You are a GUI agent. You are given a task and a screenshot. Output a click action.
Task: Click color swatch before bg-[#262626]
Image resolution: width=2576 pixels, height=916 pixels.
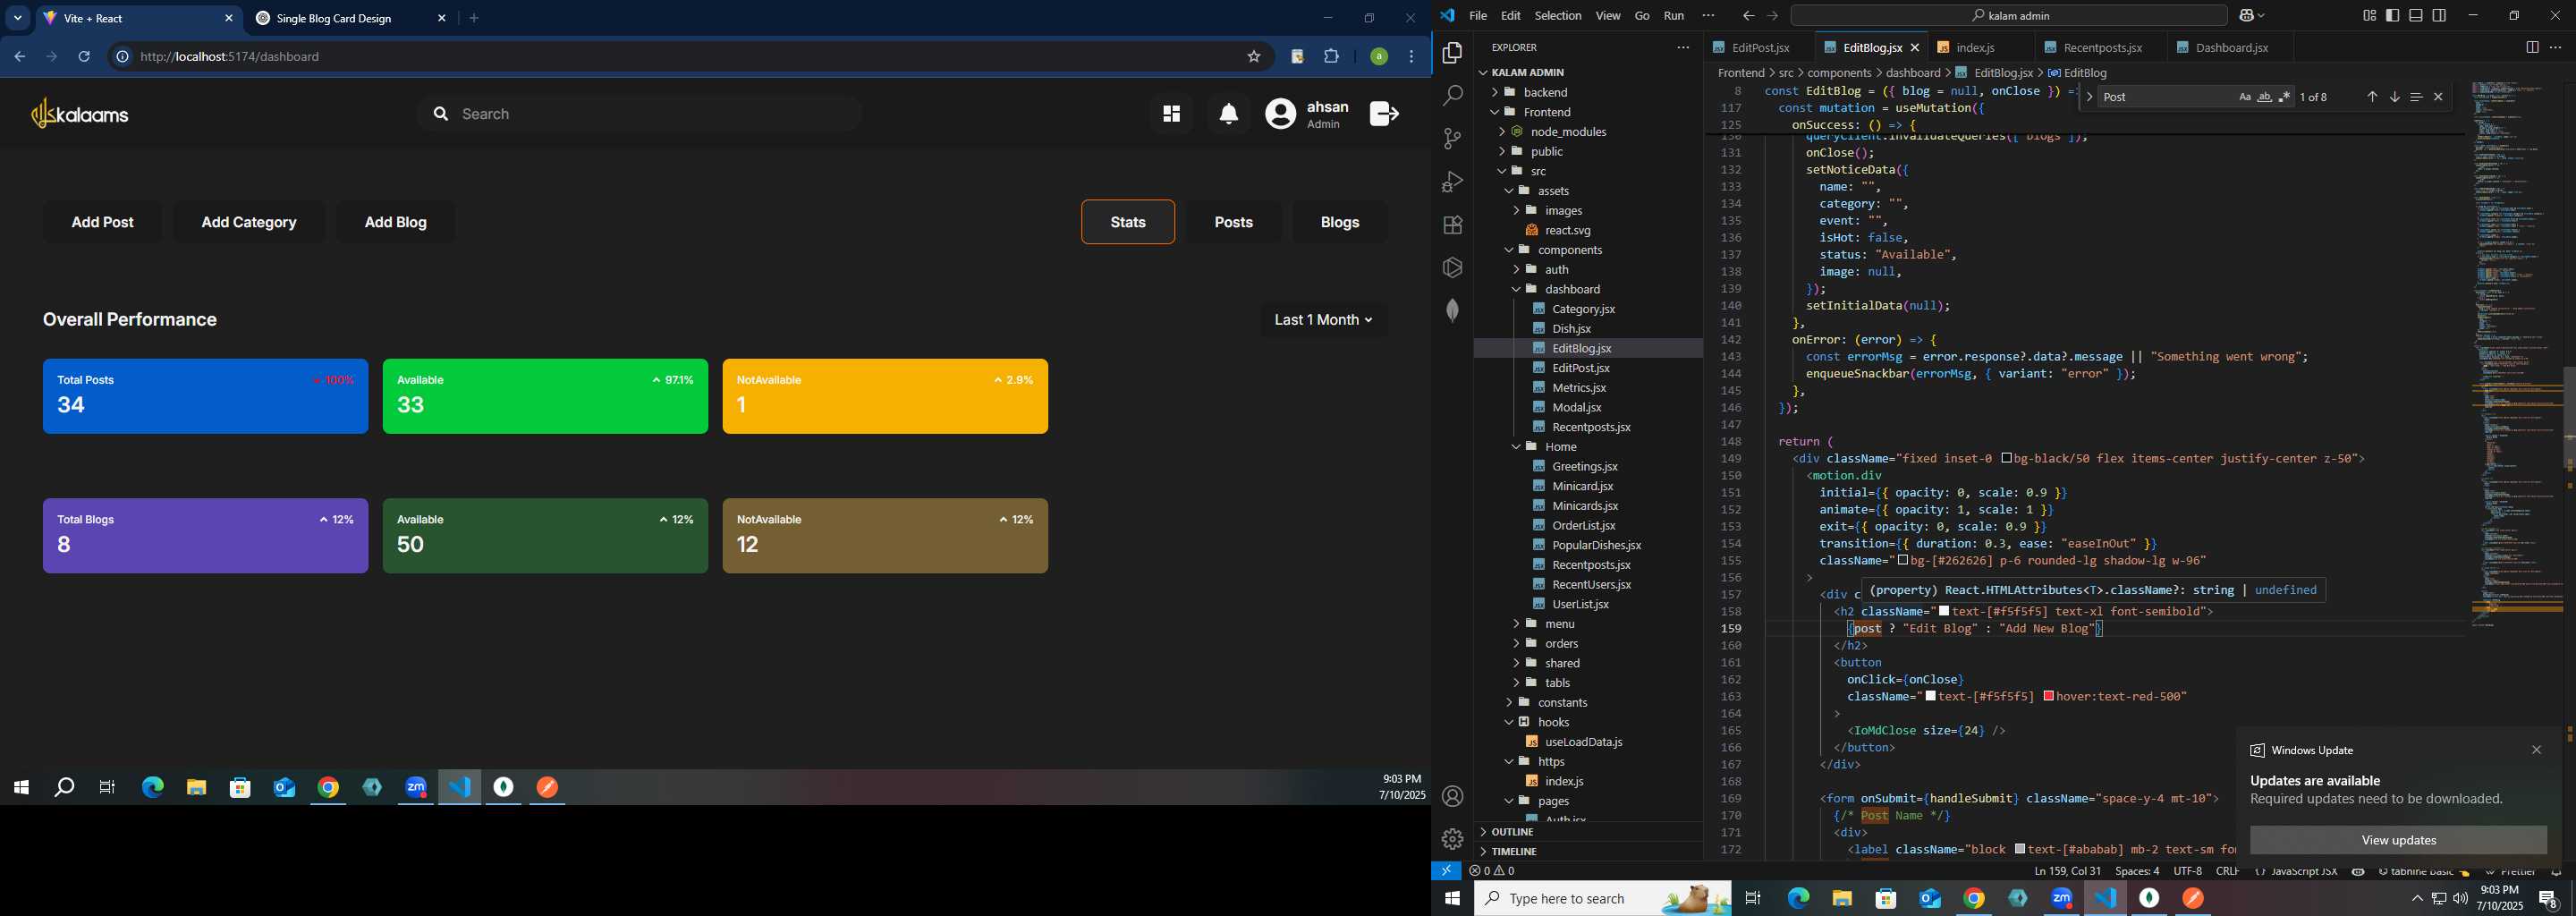(x=1903, y=560)
